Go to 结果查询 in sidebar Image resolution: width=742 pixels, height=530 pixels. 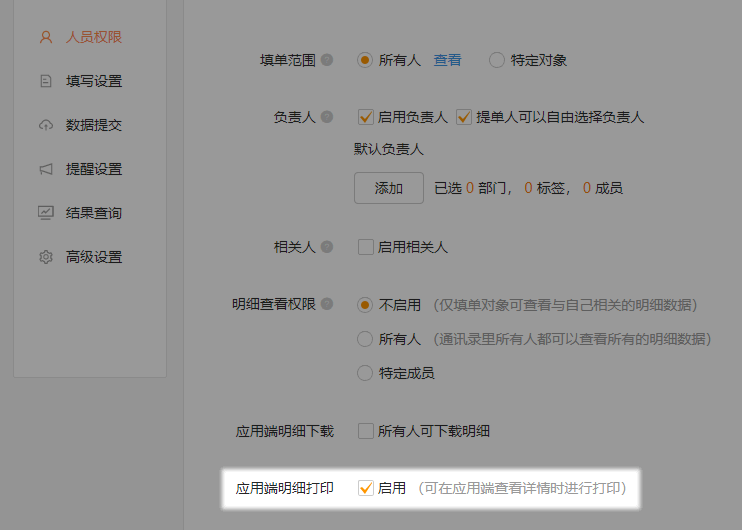[93, 213]
